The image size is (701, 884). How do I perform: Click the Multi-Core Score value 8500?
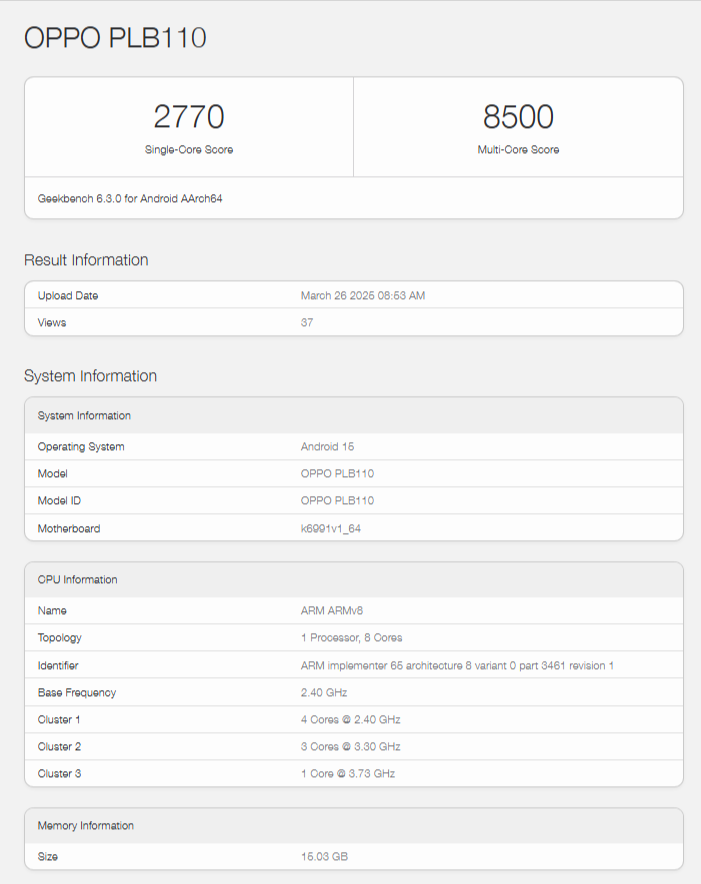click(x=518, y=116)
